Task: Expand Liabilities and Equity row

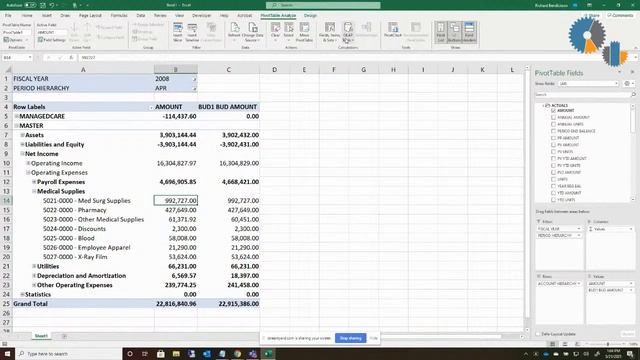Action: coord(22,144)
